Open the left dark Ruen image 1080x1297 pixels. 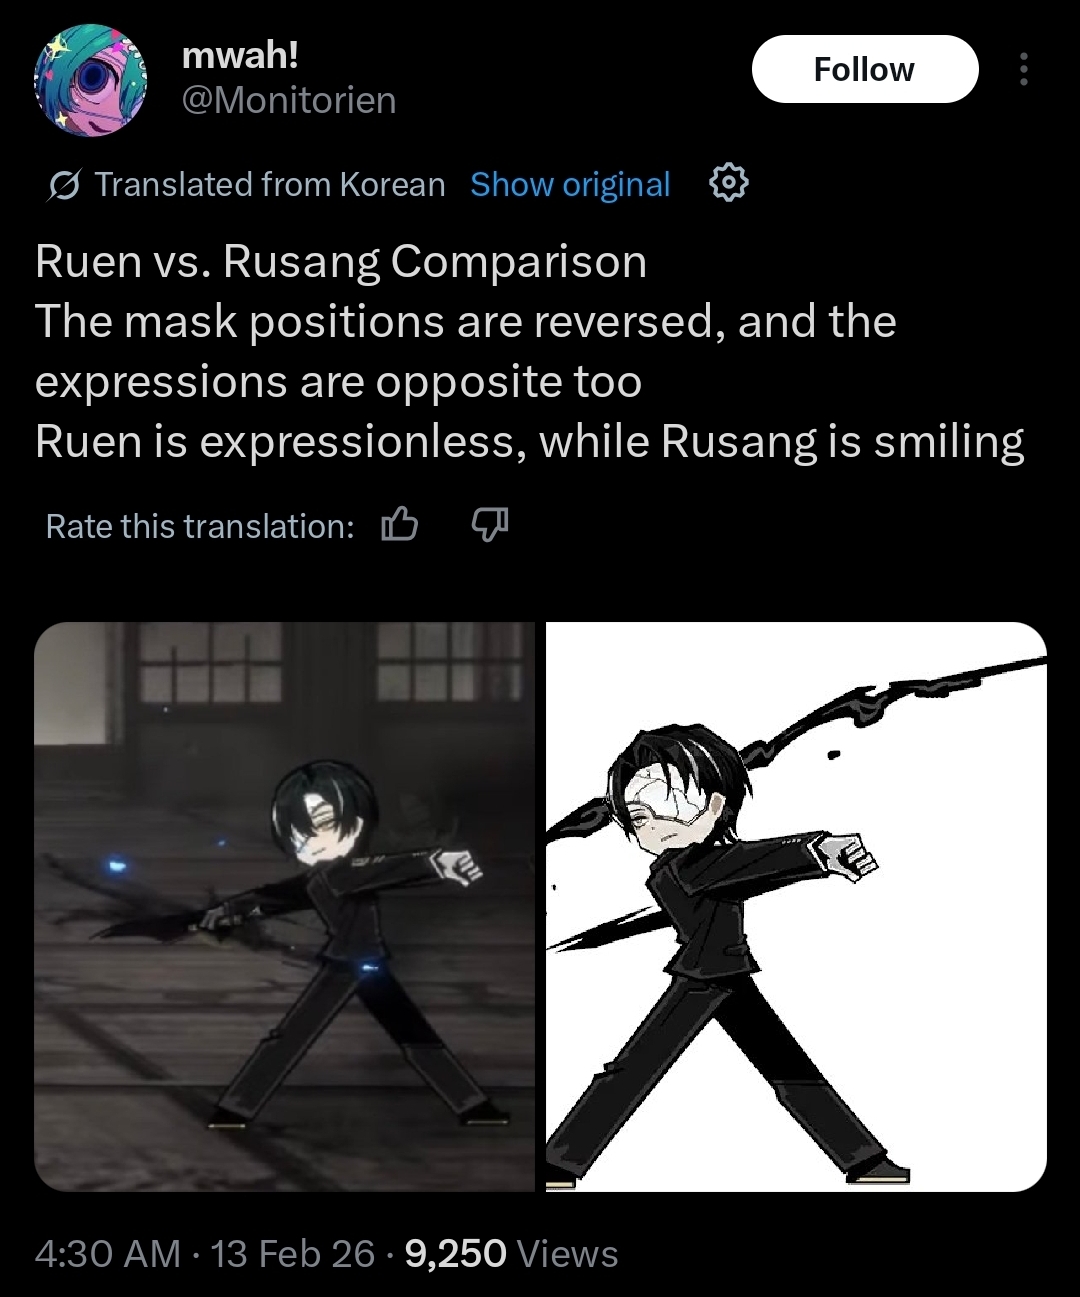click(x=285, y=906)
